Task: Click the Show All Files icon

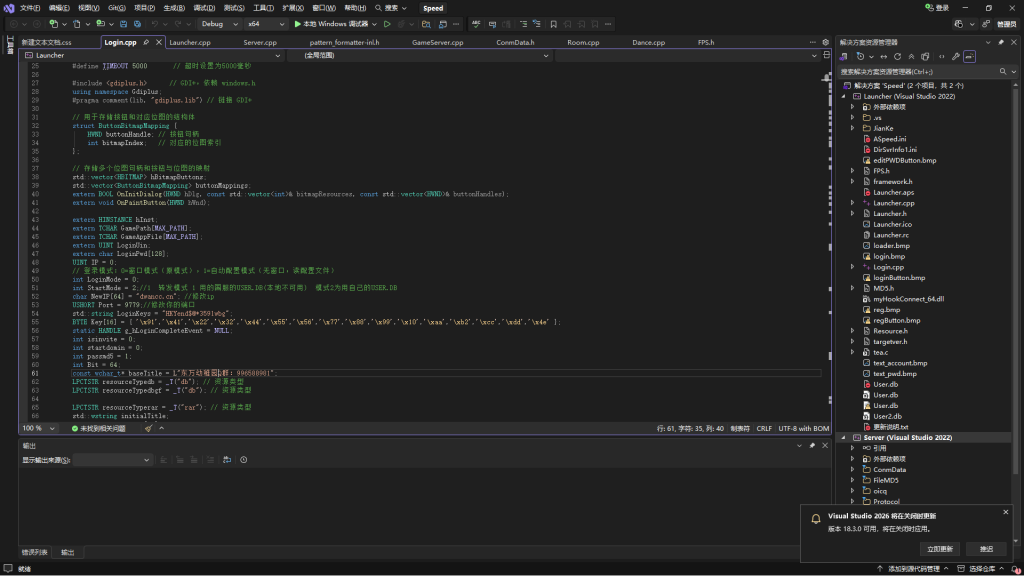Action: click(x=926, y=57)
